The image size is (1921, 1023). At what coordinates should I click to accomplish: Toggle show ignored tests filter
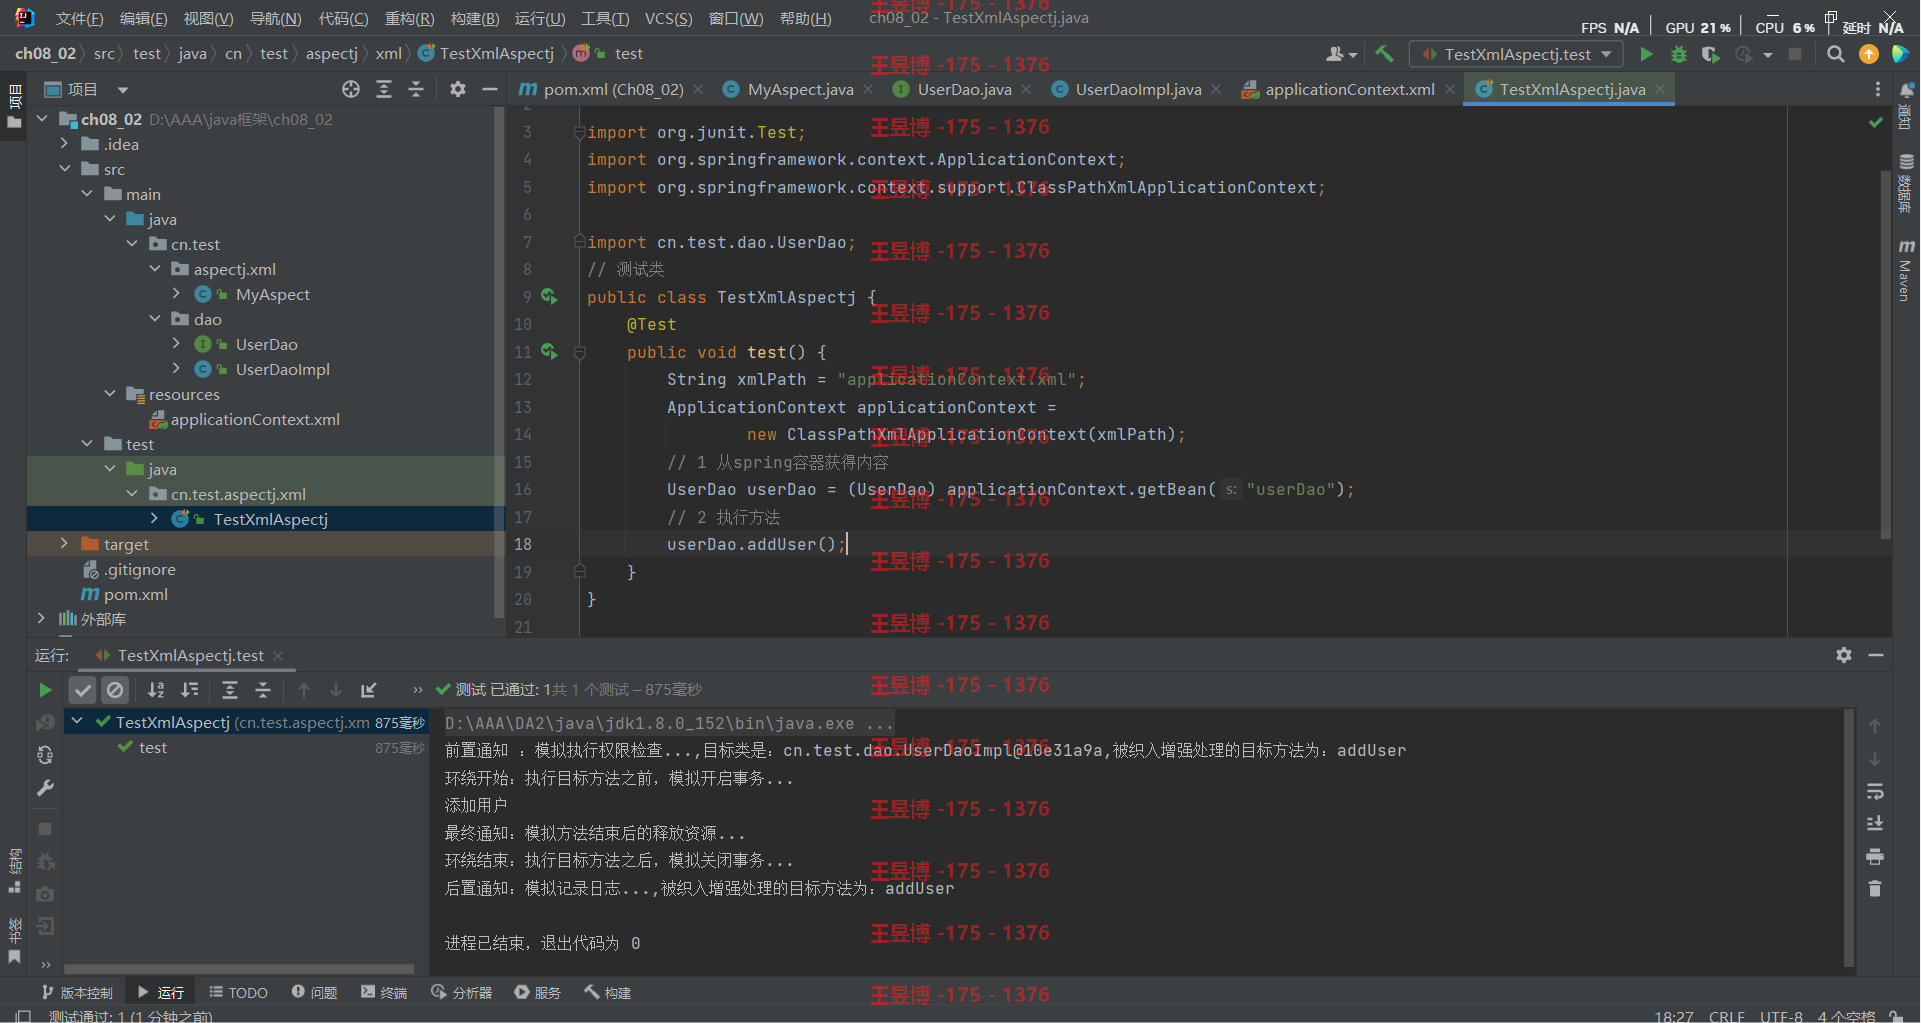click(116, 690)
